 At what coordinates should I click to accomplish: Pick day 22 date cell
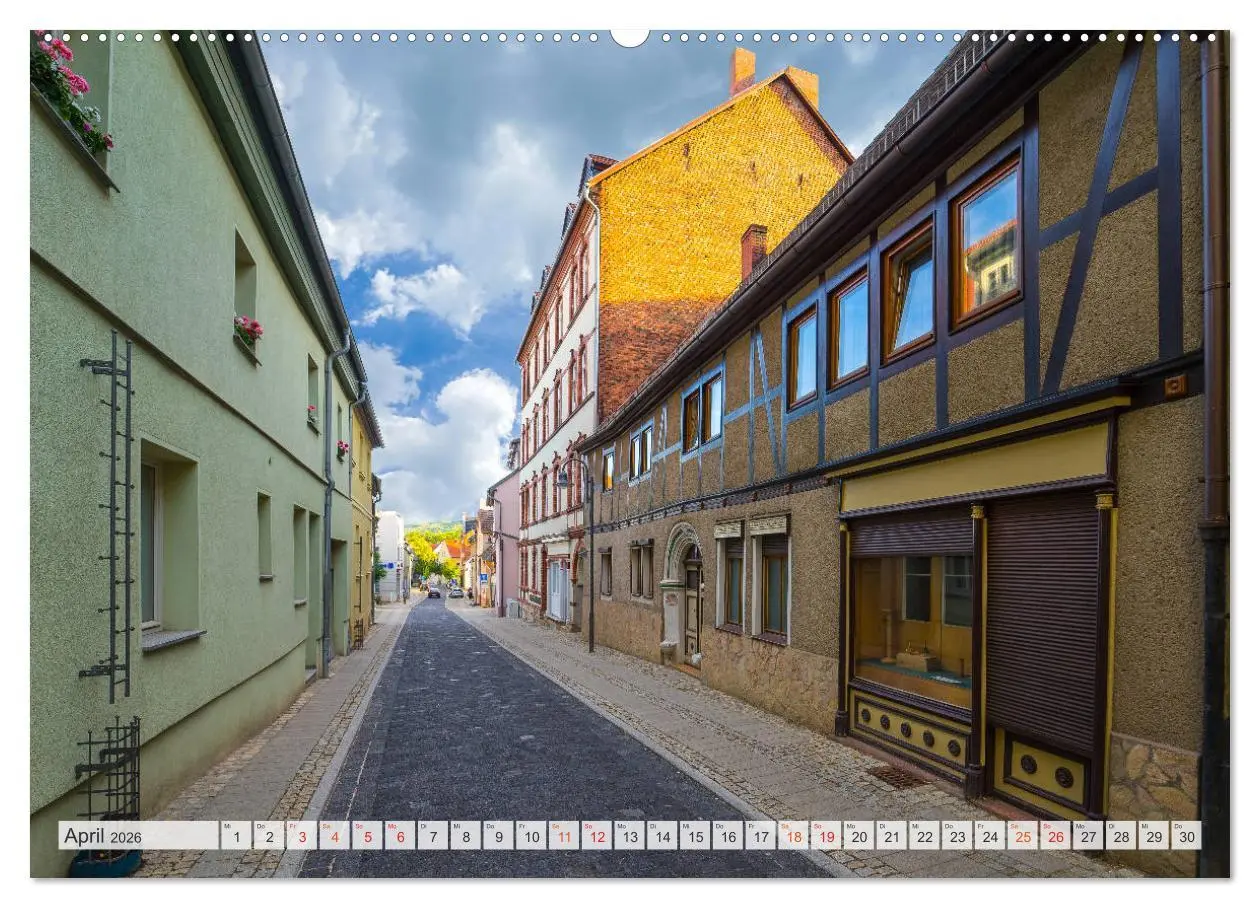tap(925, 836)
